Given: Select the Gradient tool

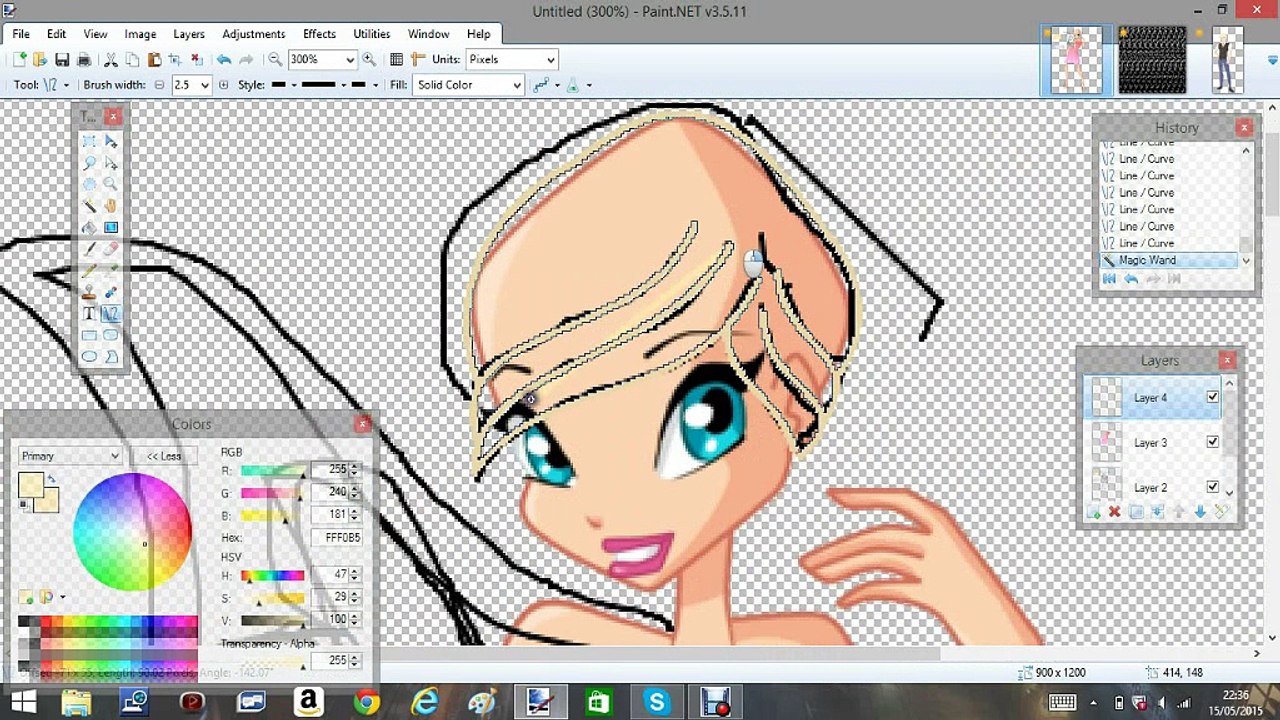Looking at the screenshot, I should click(x=111, y=228).
